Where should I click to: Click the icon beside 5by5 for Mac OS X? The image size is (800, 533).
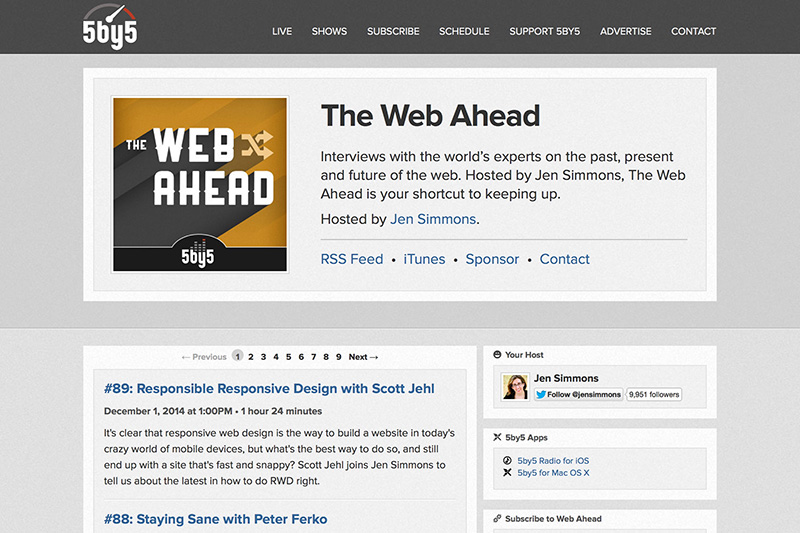click(507, 472)
